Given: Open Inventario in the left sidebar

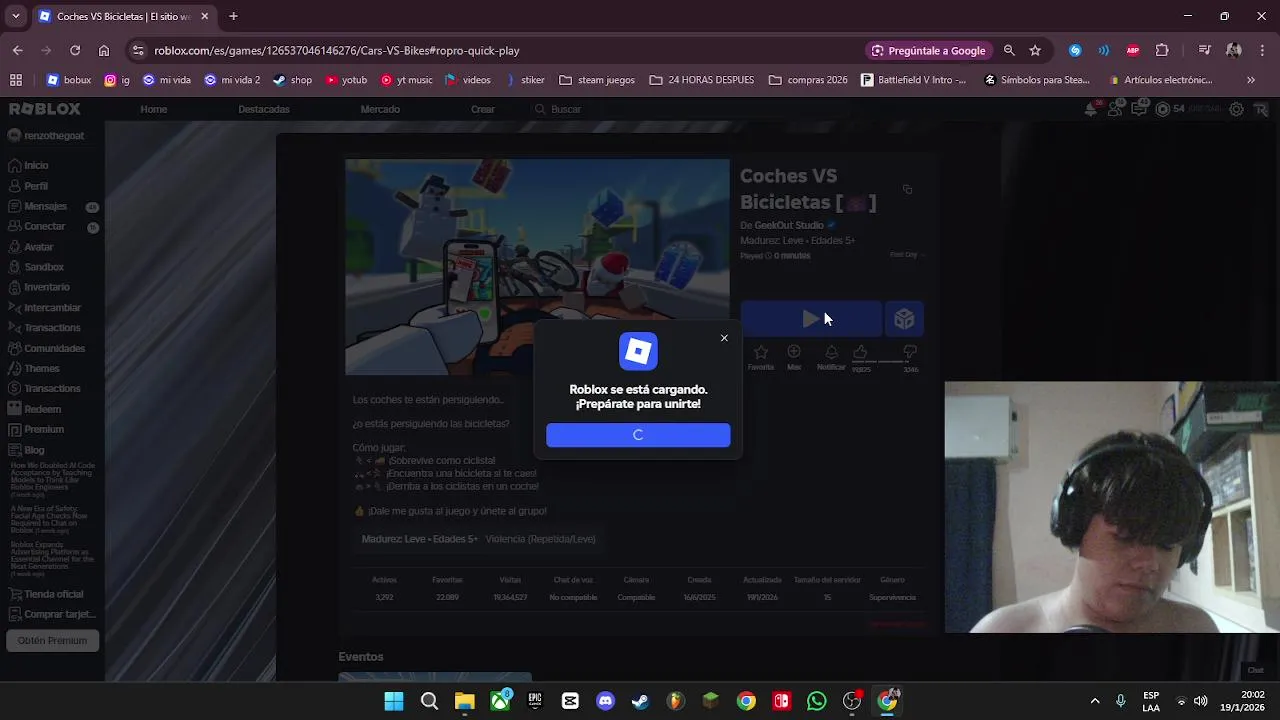Looking at the screenshot, I should tap(46, 287).
